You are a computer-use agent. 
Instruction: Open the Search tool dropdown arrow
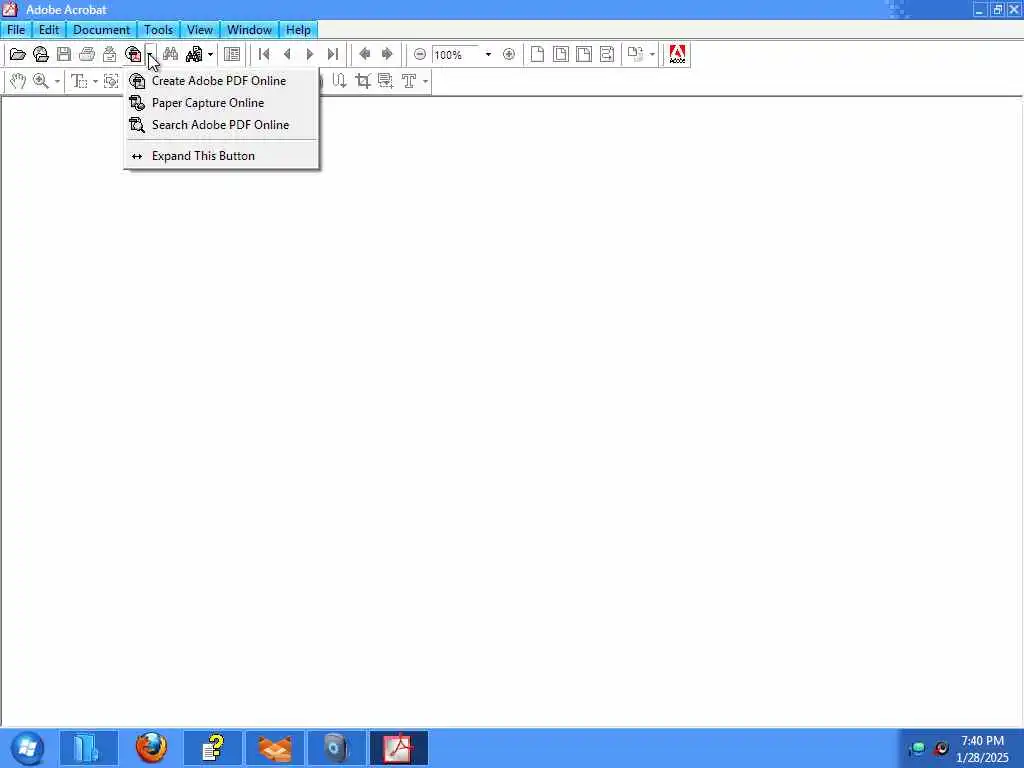coord(210,55)
